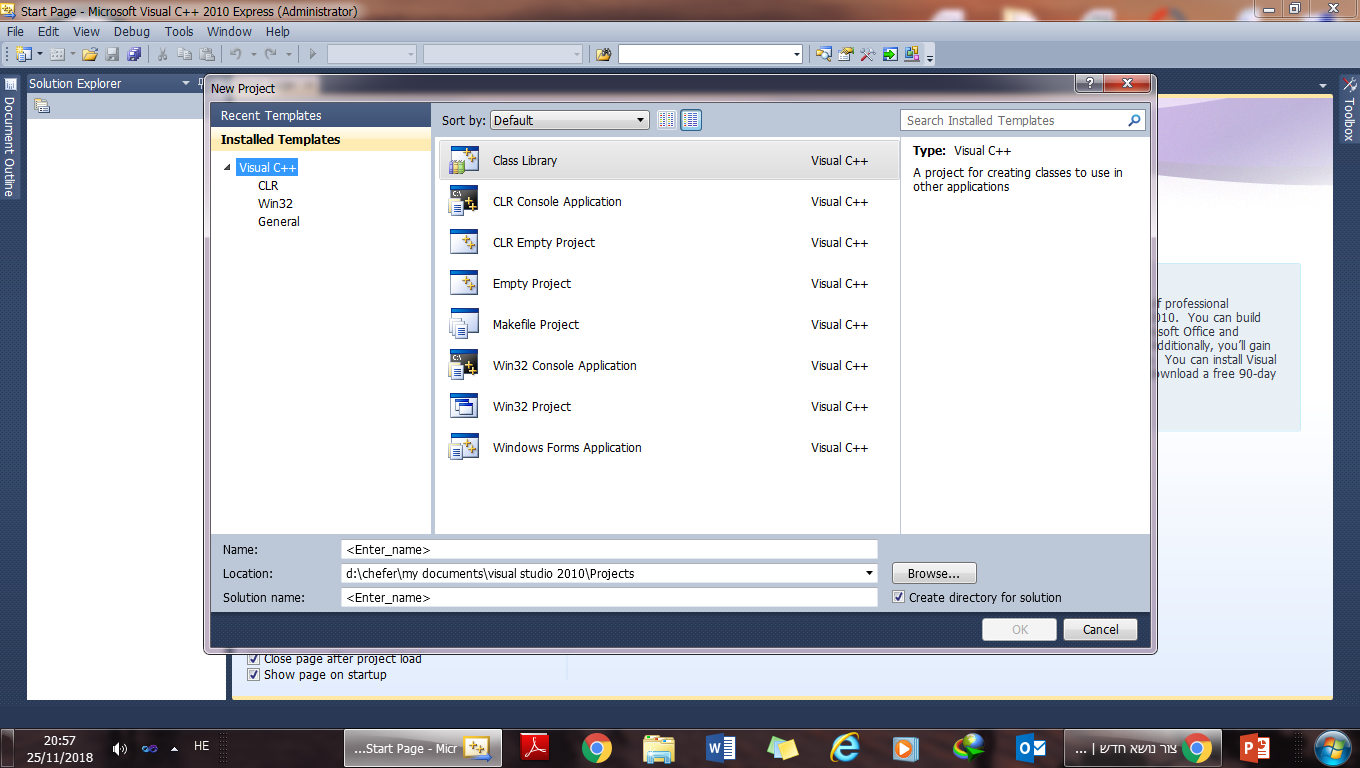Click the Solution Explorer properties icon
Image resolution: width=1360 pixels, height=768 pixels.
(41, 106)
